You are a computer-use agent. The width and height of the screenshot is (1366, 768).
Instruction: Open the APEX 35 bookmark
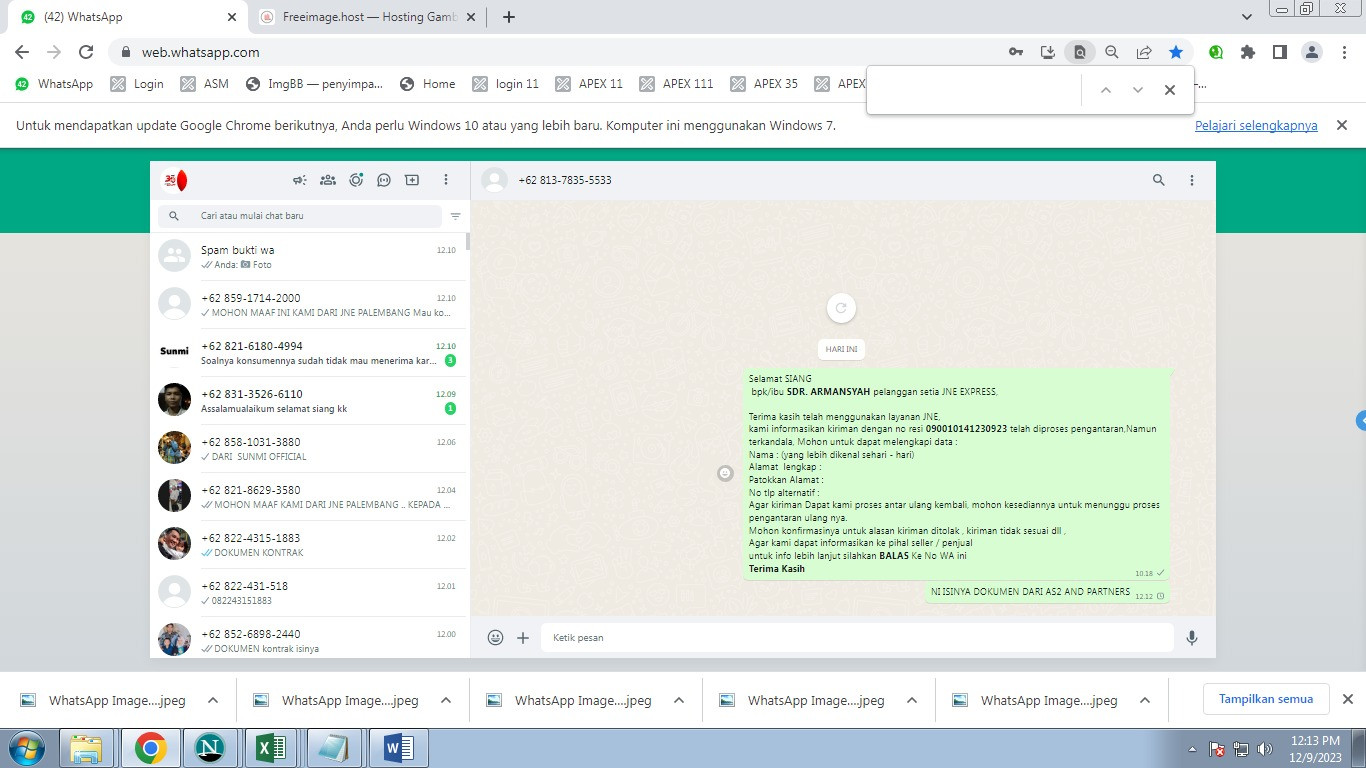764,84
